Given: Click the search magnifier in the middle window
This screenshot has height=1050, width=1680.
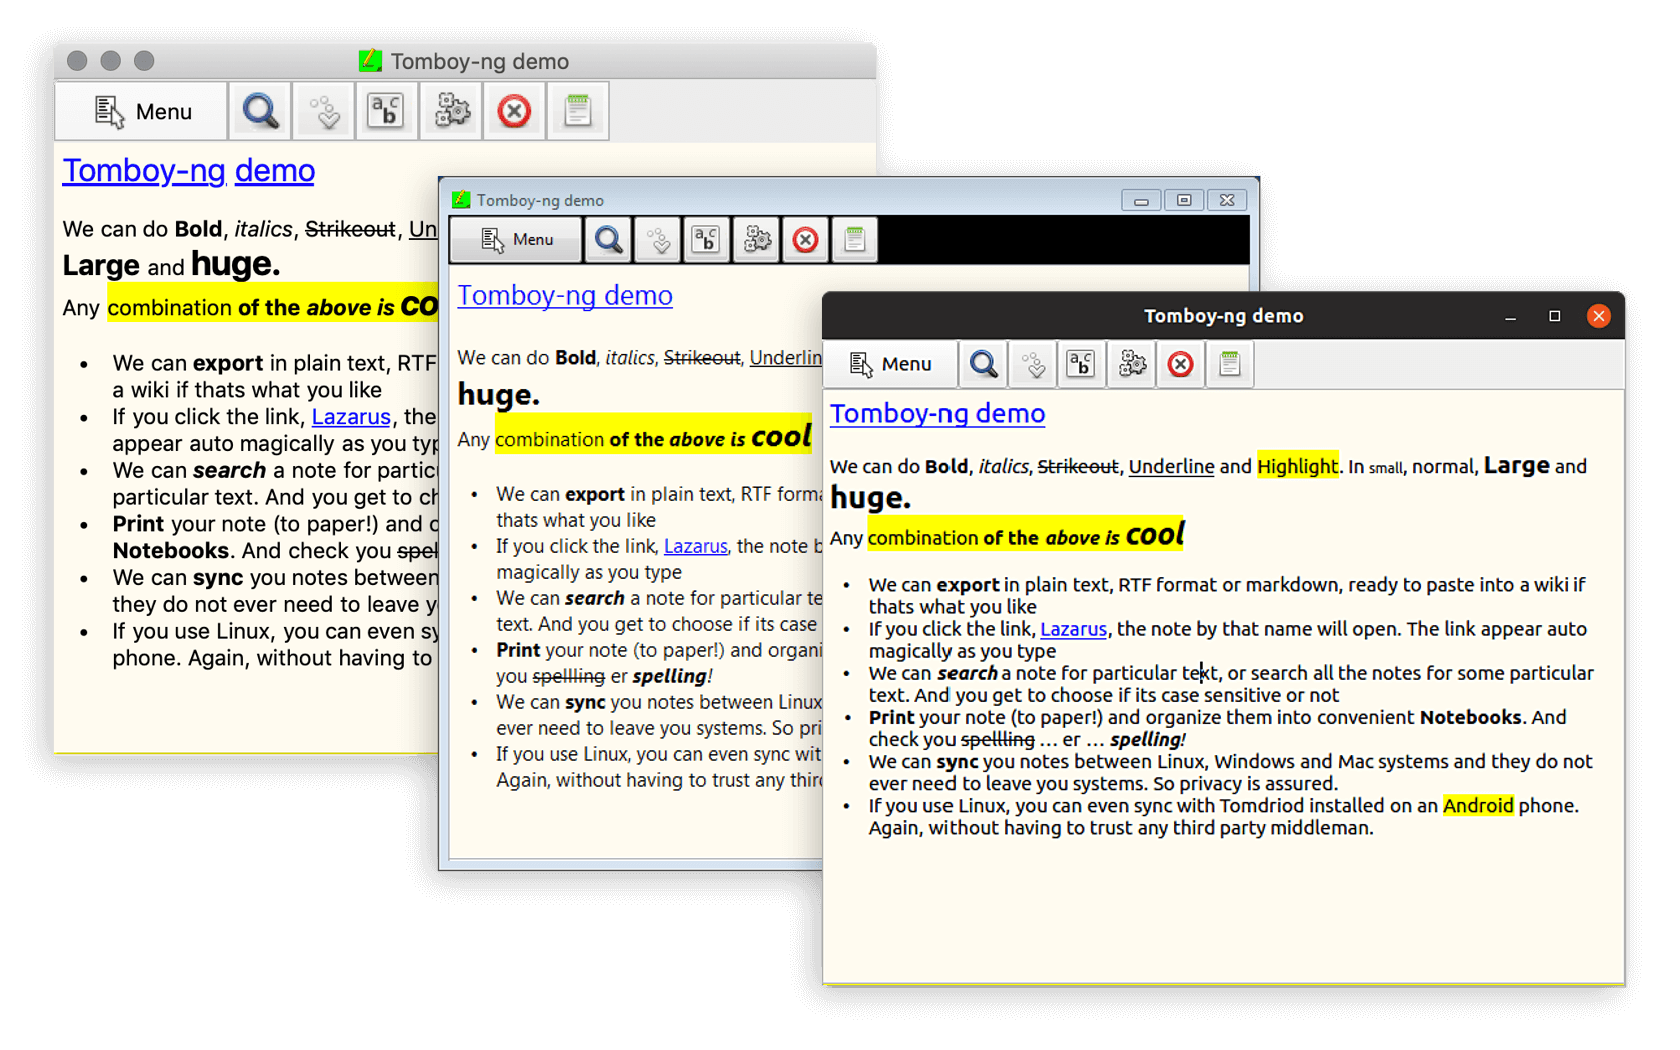Looking at the screenshot, I should pos(608,239).
